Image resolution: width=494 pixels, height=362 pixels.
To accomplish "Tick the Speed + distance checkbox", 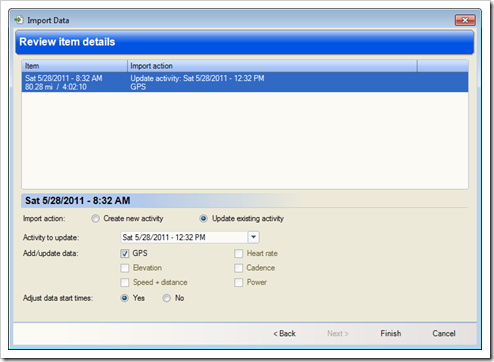I will point(125,283).
